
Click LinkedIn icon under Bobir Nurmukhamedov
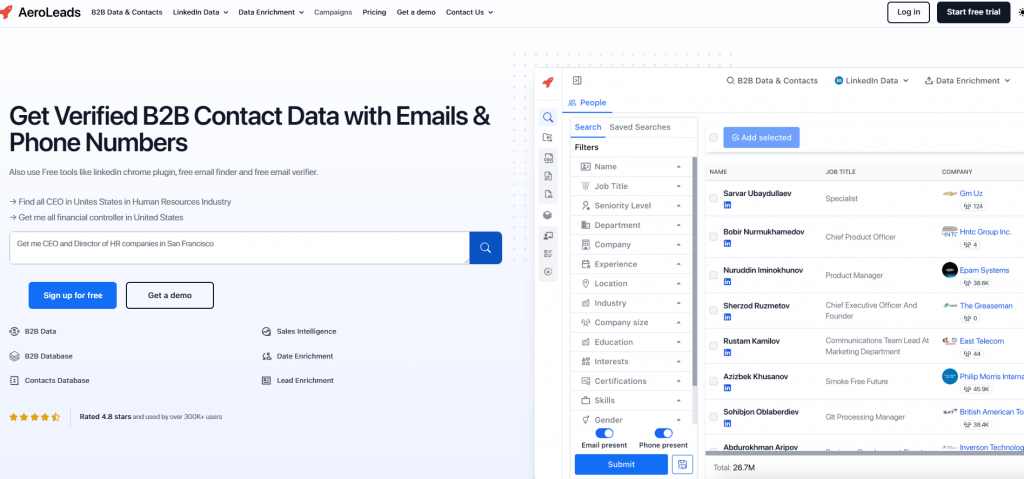tap(728, 244)
